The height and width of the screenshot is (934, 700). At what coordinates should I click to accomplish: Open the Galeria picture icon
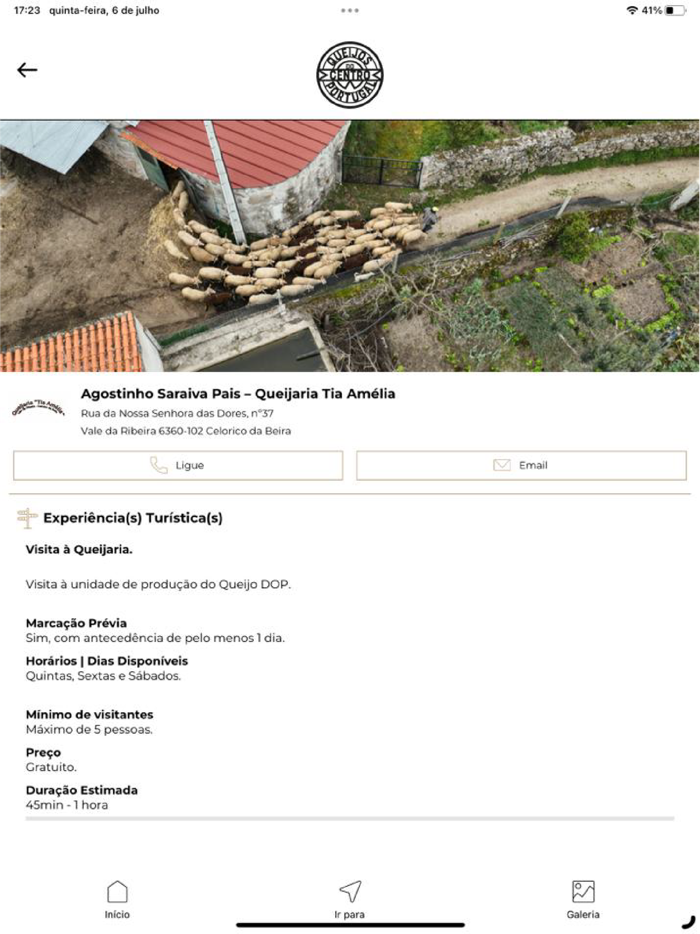point(583,892)
